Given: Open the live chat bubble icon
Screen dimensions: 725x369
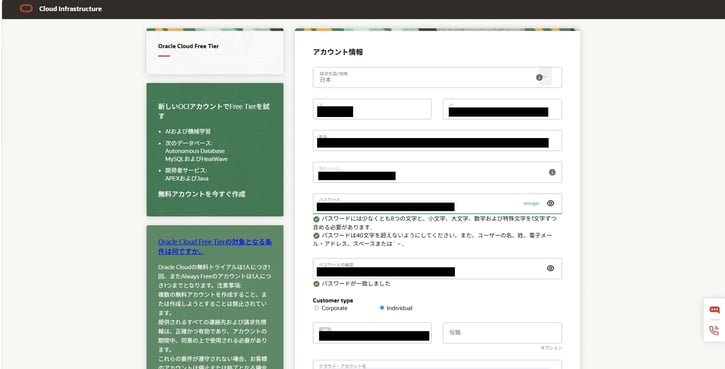Looking at the screenshot, I should click(714, 310).
